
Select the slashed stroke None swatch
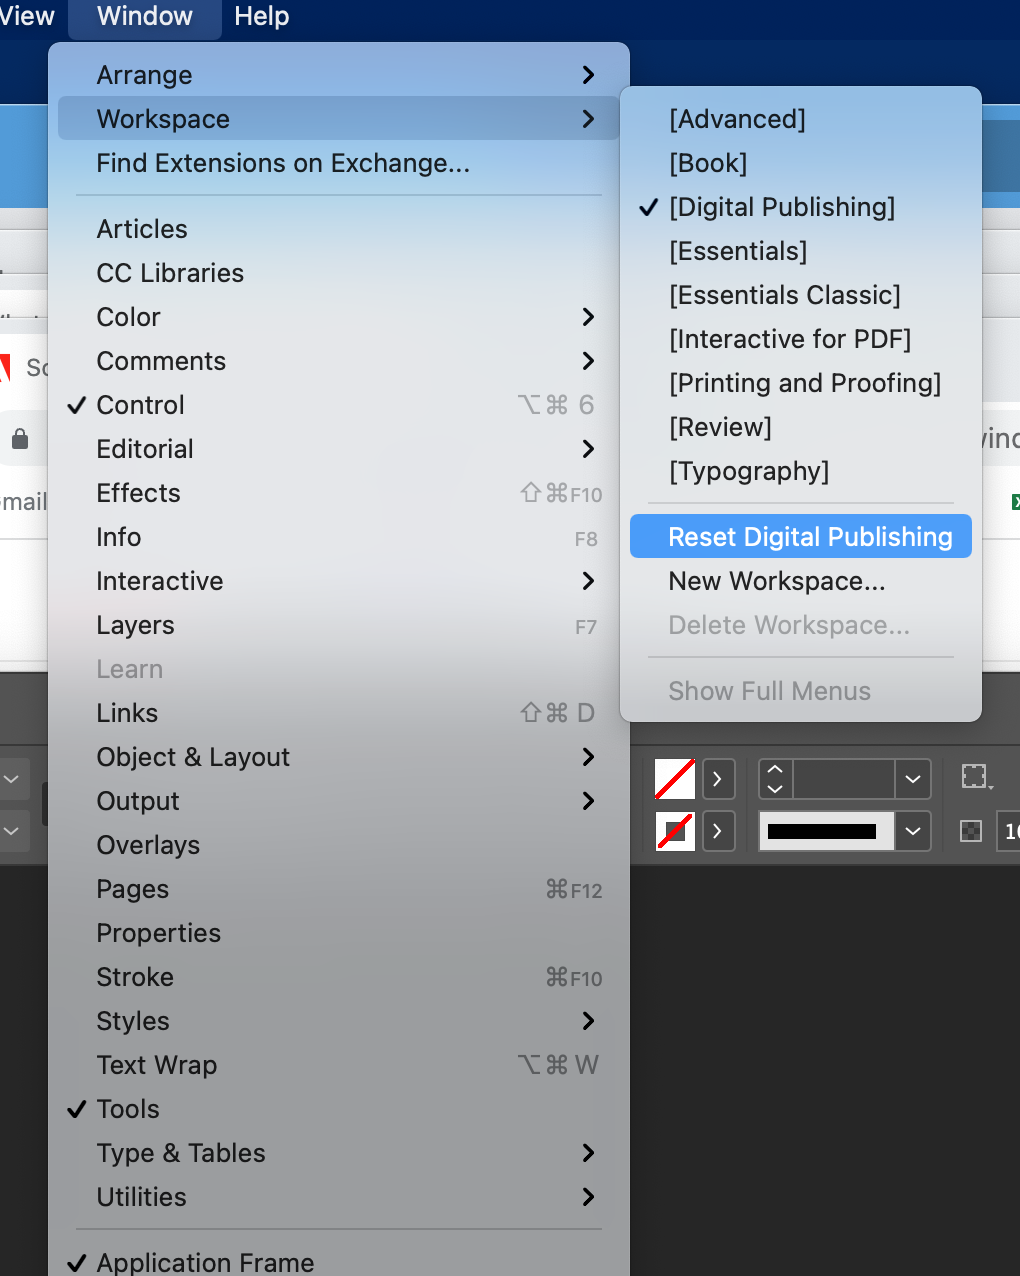pos(674,831)
